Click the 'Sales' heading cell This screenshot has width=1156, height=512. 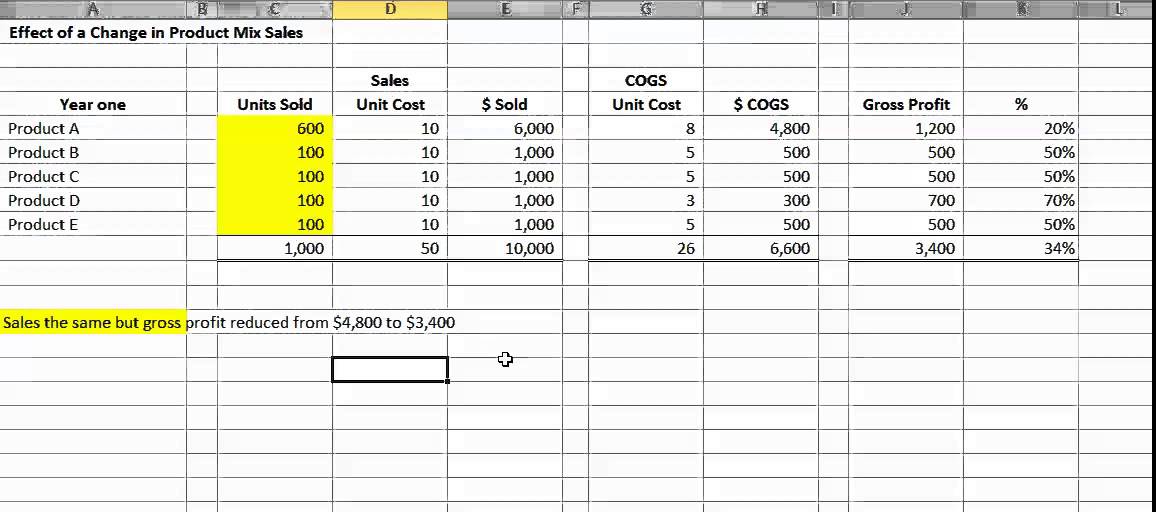point(390,80)
